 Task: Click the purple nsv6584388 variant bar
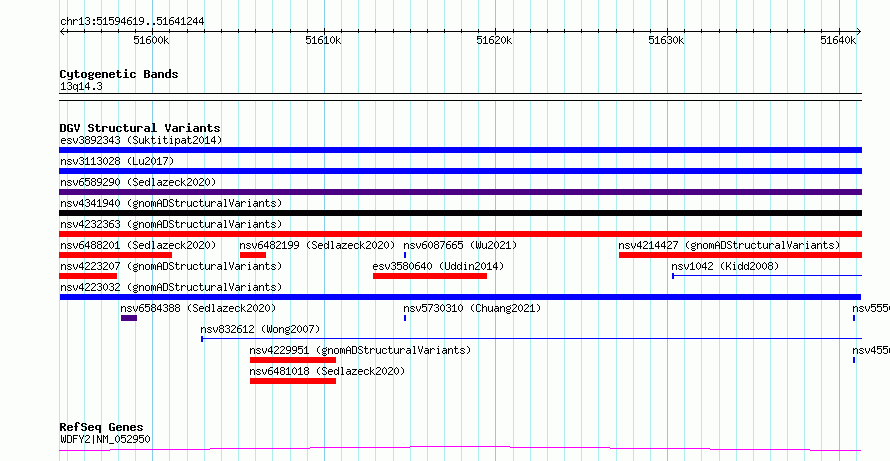click(x=129, y=318)
